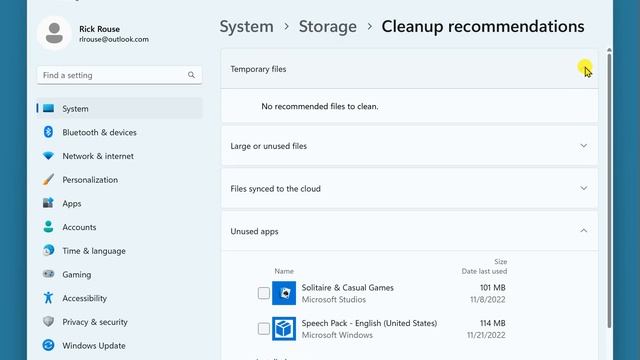This screenshot has width=640, height=360.
Task: Navigate to System breadcrumb
Action: [x=247, y=27]
